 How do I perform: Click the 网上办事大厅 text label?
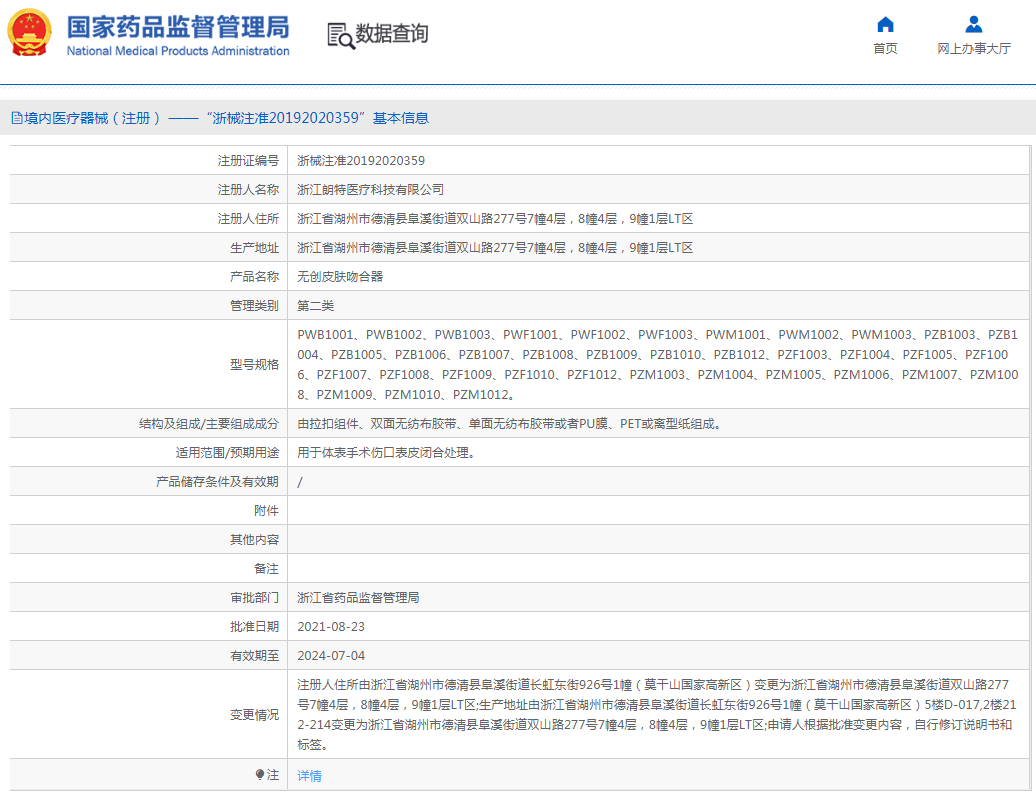click(x=974, y=48)
